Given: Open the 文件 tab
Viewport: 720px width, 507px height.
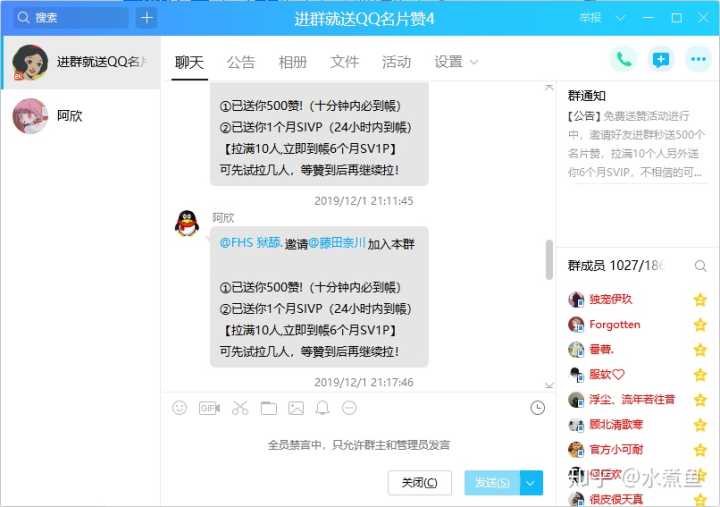Looking at the screenshot, I should point(344,62).
